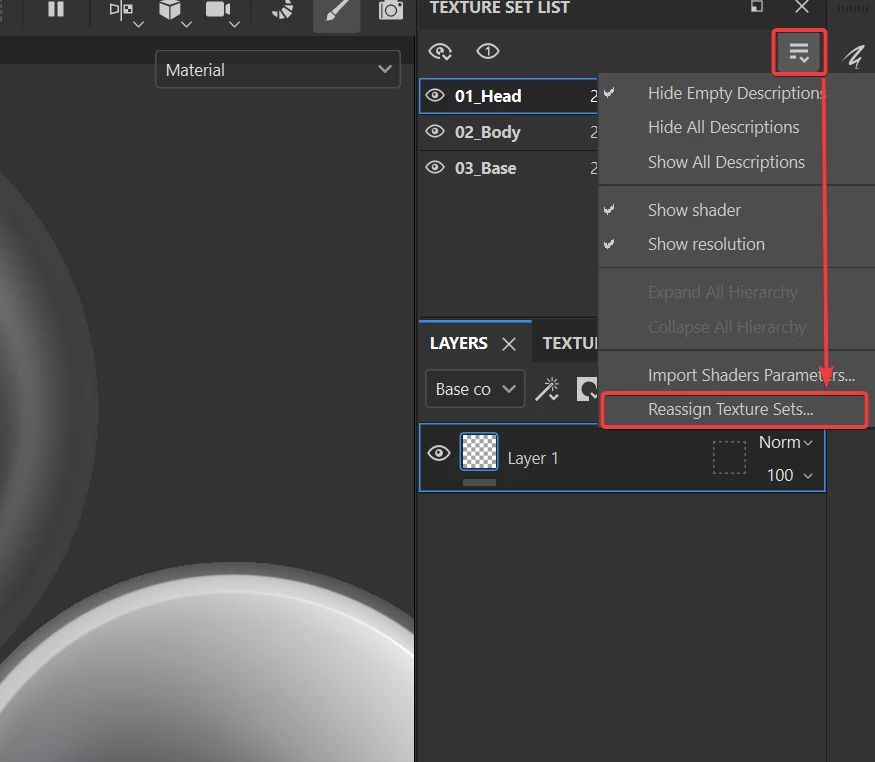Toggle the Show resolution menu option
Image resolution: width=875 pixels, height=762 pixels.
[x=737, y=244]
